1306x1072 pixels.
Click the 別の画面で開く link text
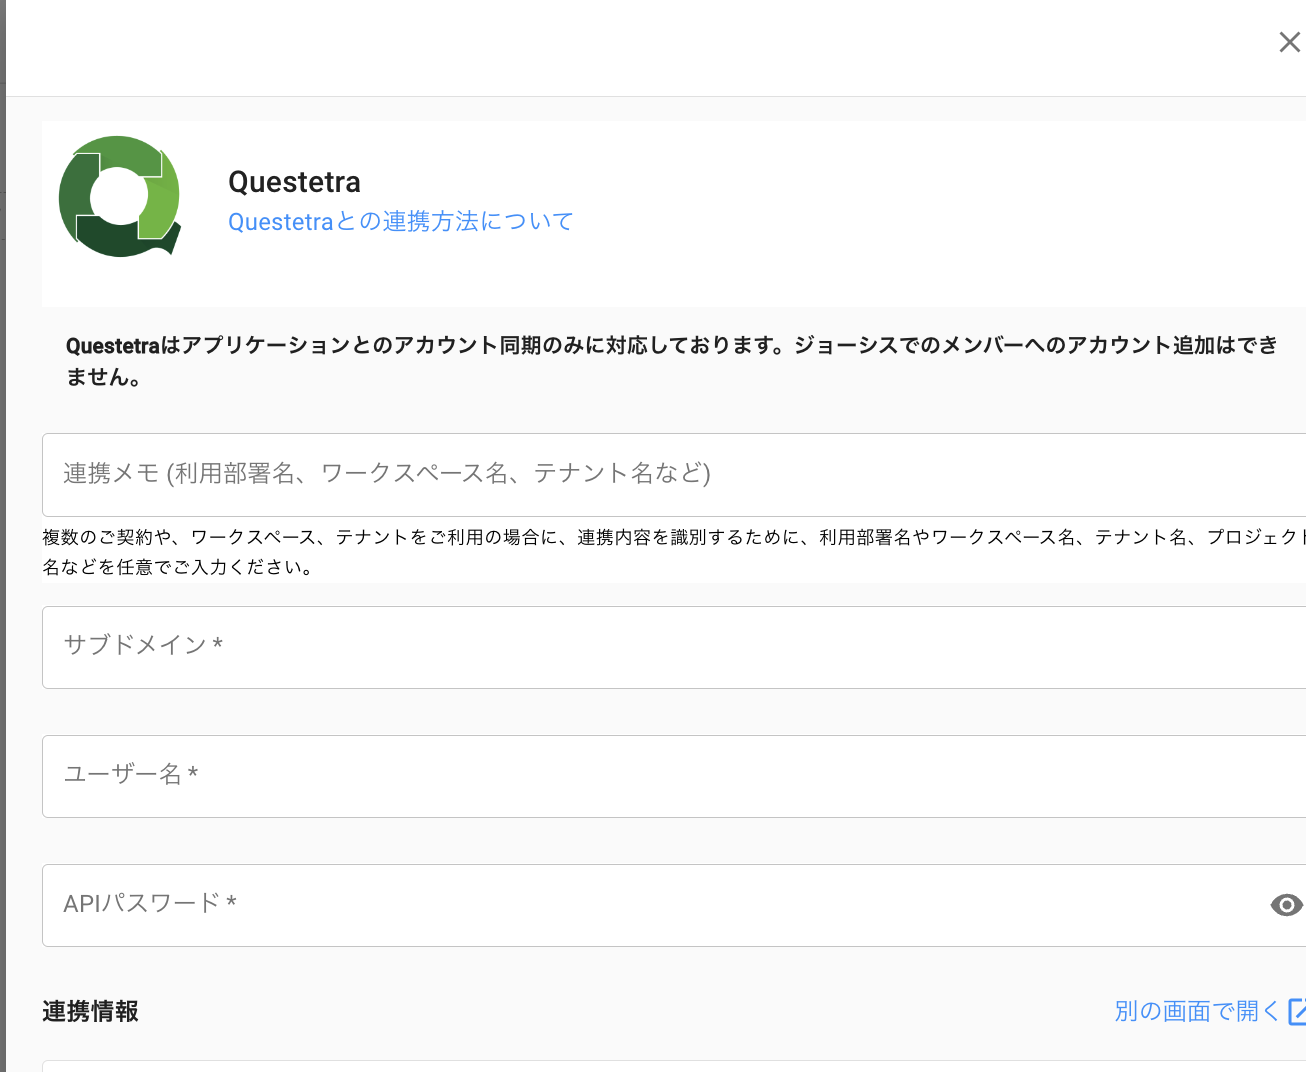[1196, 1011]
